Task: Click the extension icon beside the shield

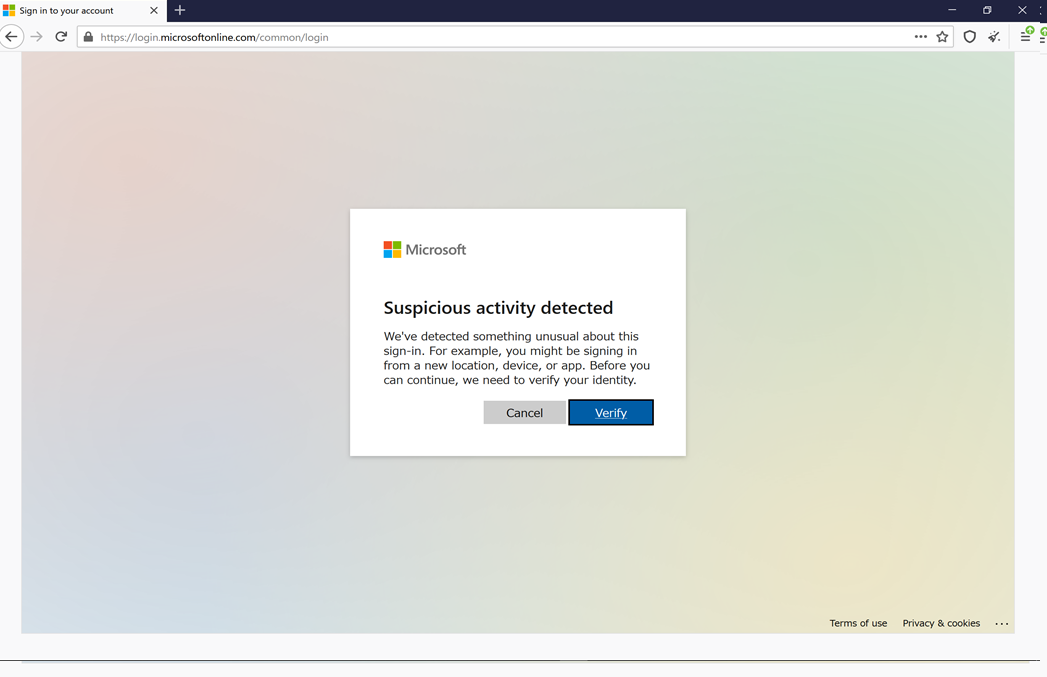Action: (x=994, y=37)
